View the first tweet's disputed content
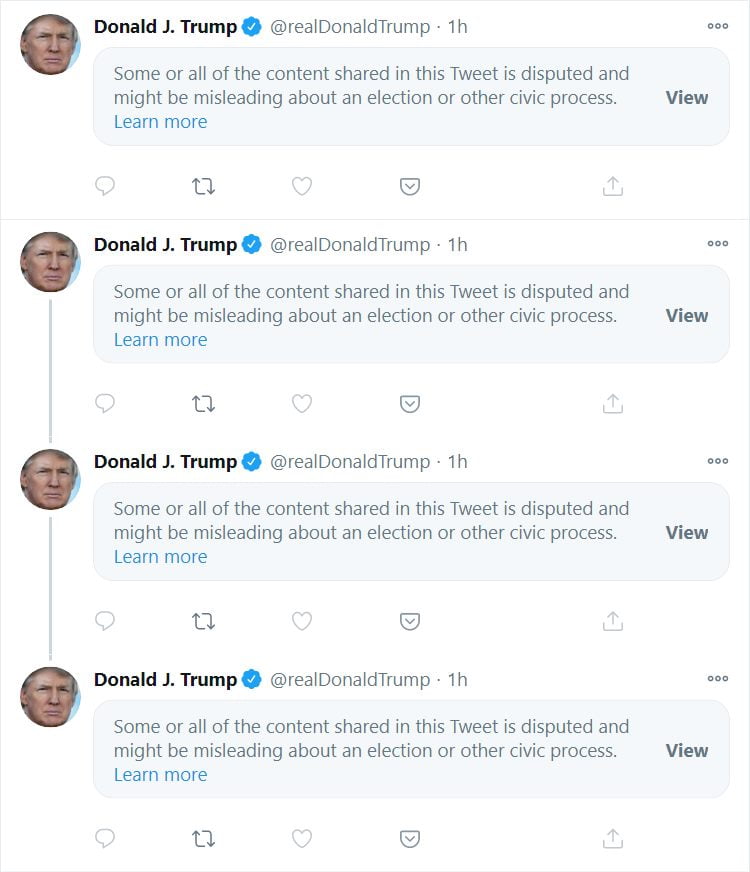This screenshot has height=872, width=750. pos(686,98)
